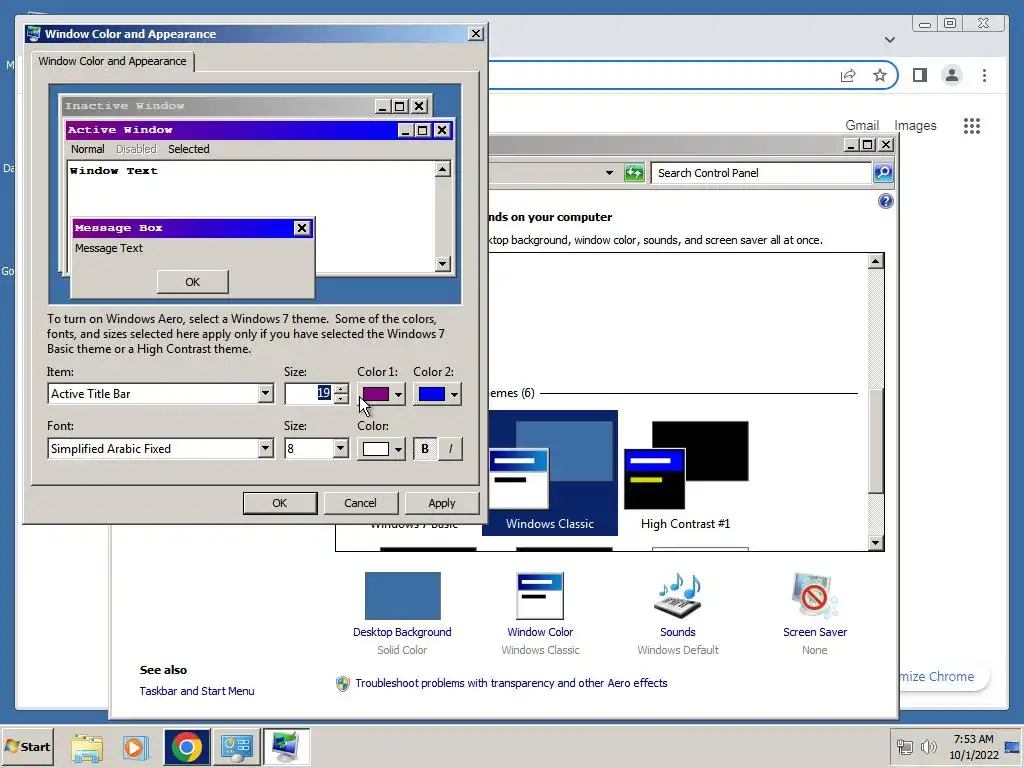
Task: Open the taskbar clock showing 7:53 AM
Action: [x=973, y=747]
